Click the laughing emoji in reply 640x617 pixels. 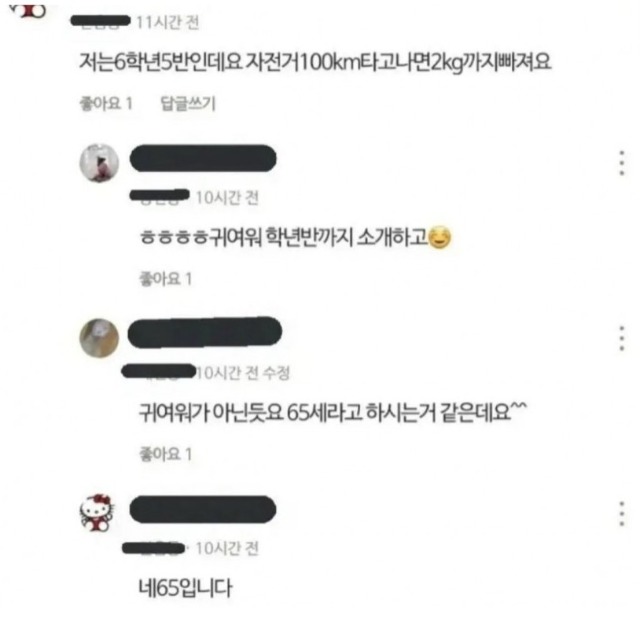(x=440, y=237)
